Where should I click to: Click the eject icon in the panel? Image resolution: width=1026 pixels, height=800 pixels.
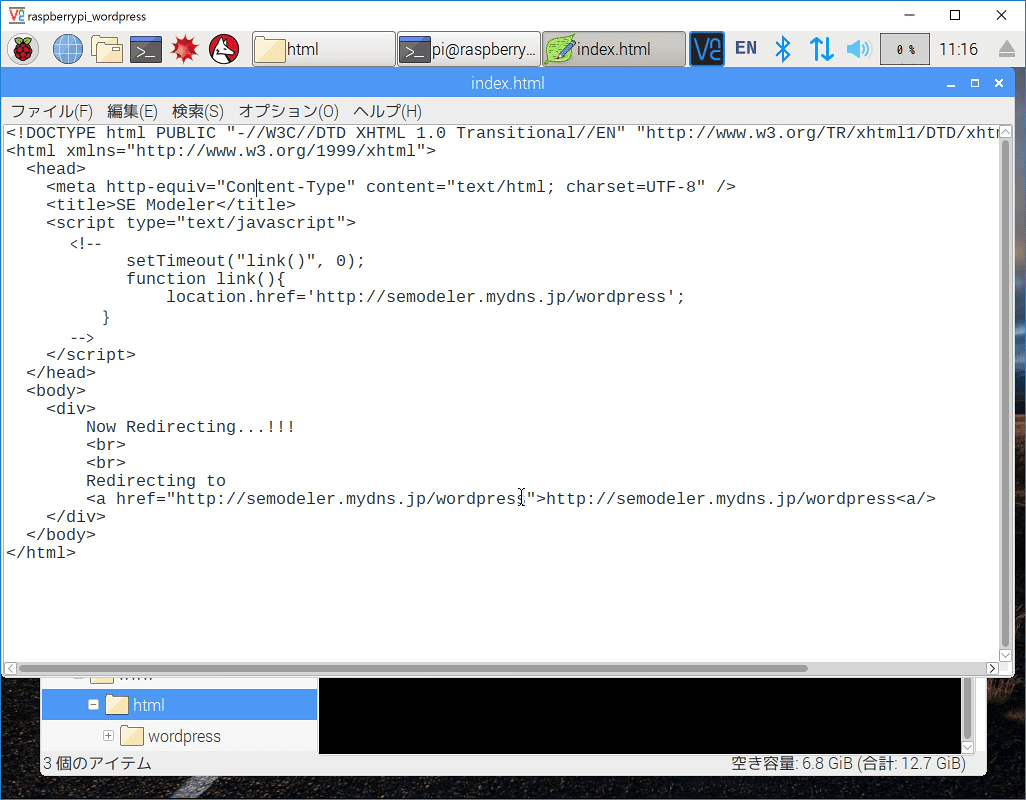pos(1007,49)
